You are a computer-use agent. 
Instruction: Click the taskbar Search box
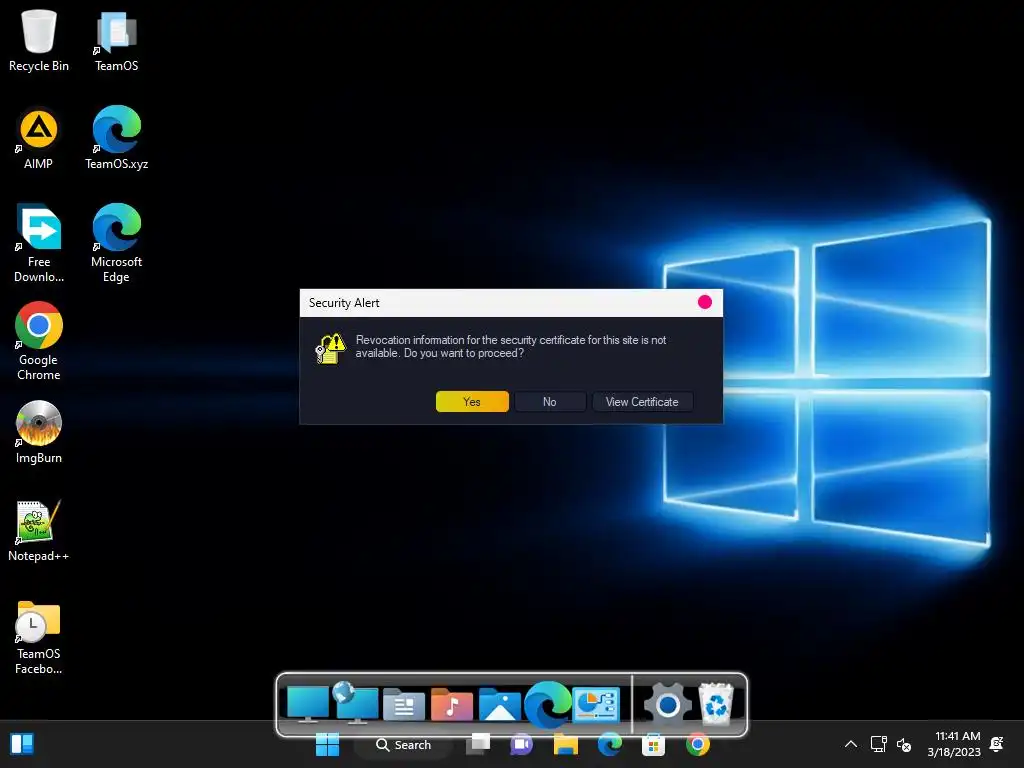pyautogui.click(x=404, y=744)
